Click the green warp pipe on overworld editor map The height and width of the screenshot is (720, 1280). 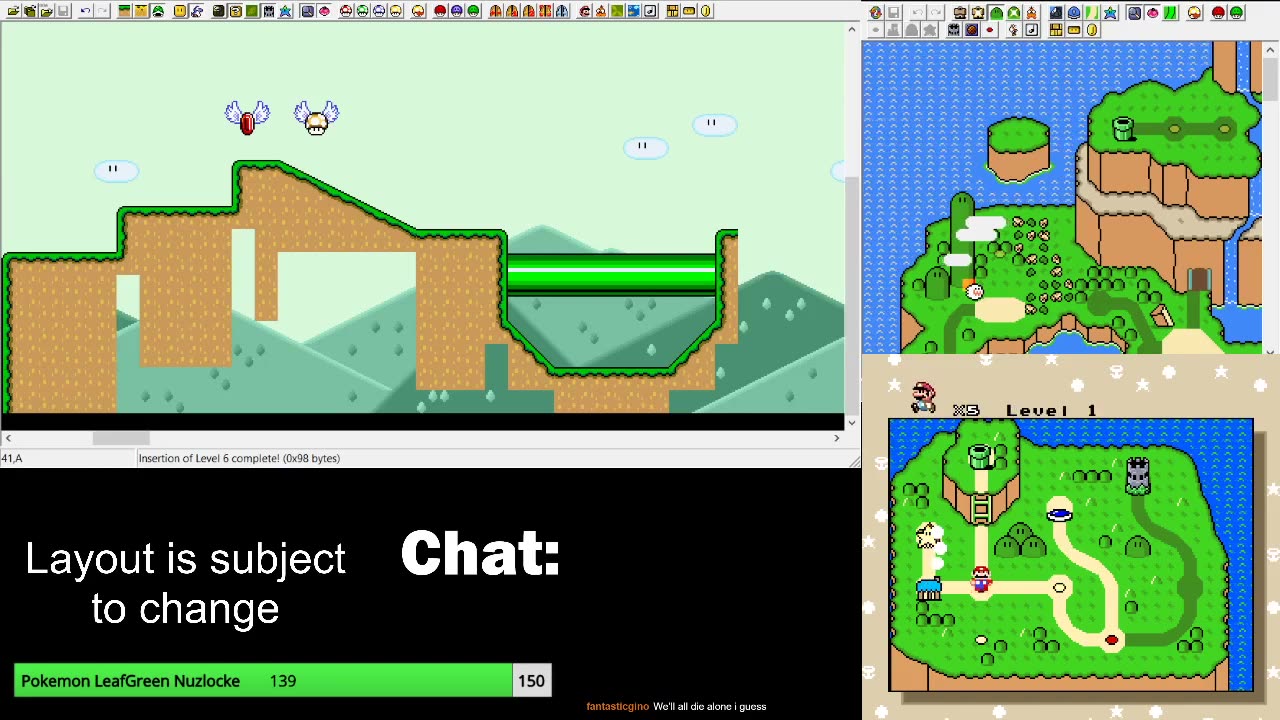click(x=1123, y=128)
